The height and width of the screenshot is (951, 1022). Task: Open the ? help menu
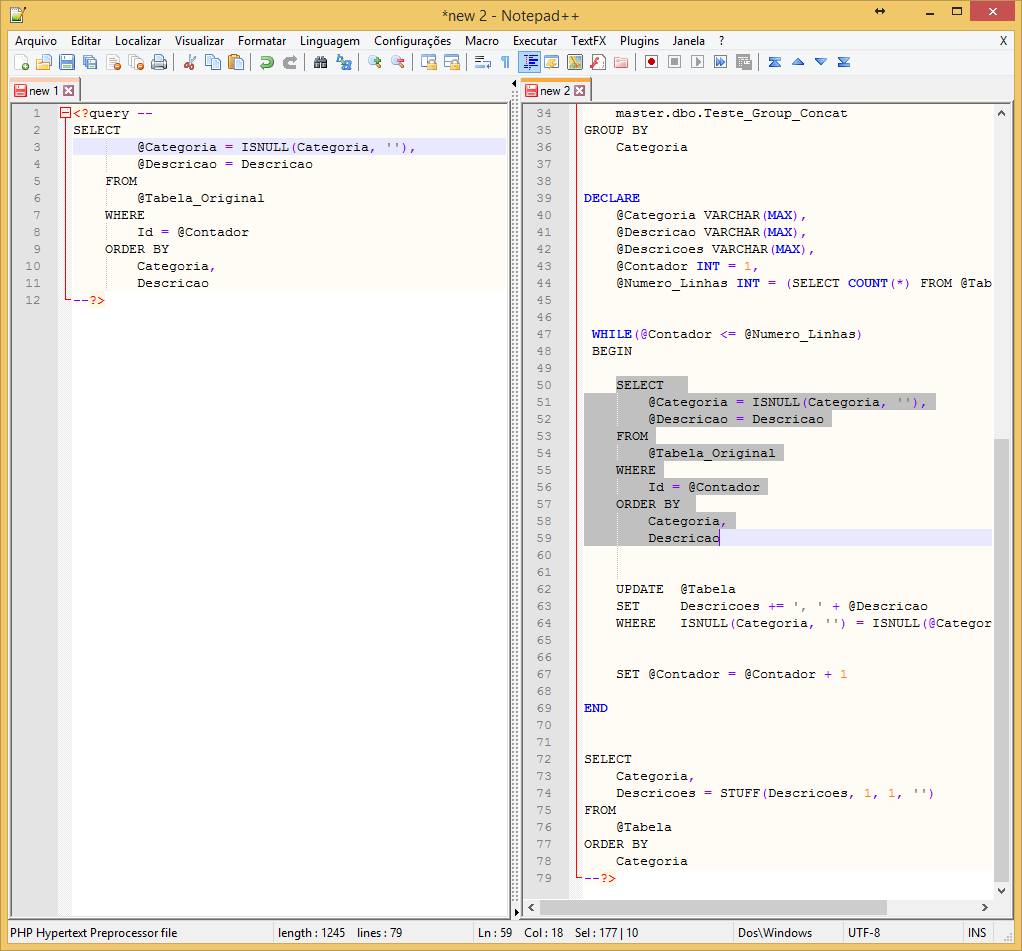click(x=722, y=40)
